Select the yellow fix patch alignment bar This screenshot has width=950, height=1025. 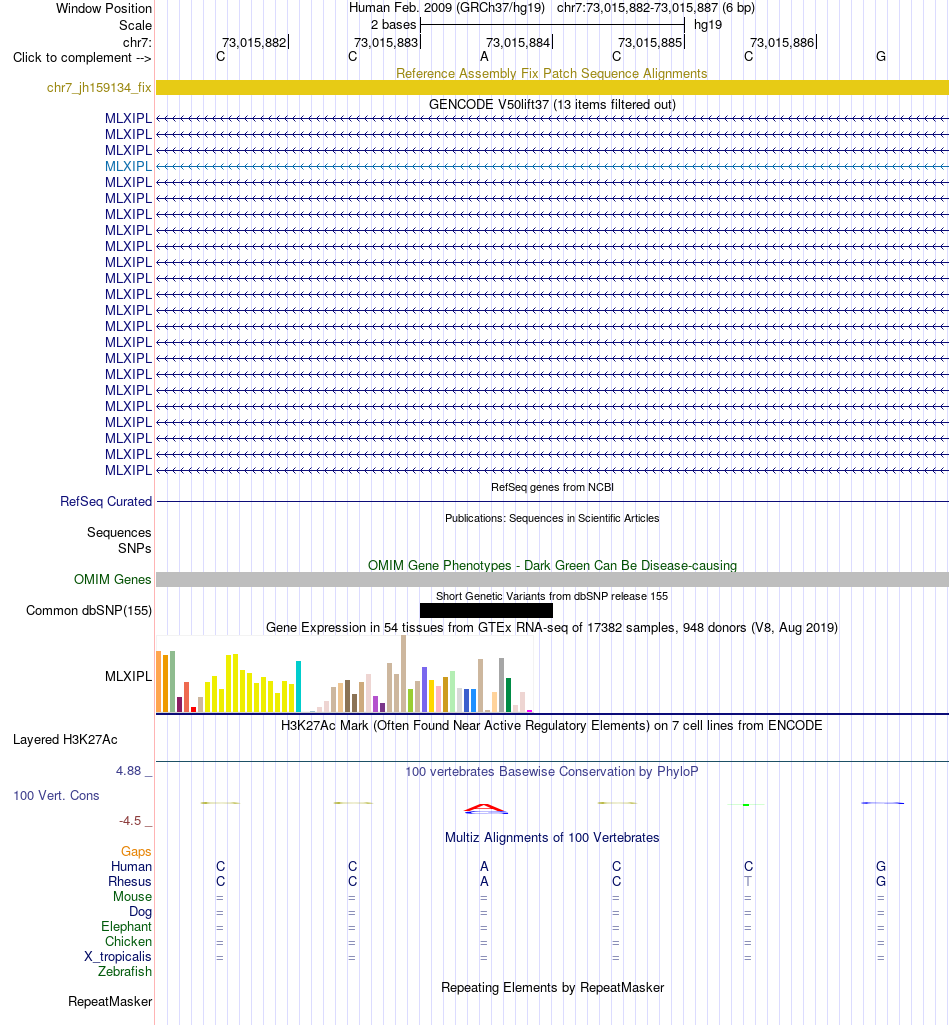(x=552, y=88)
